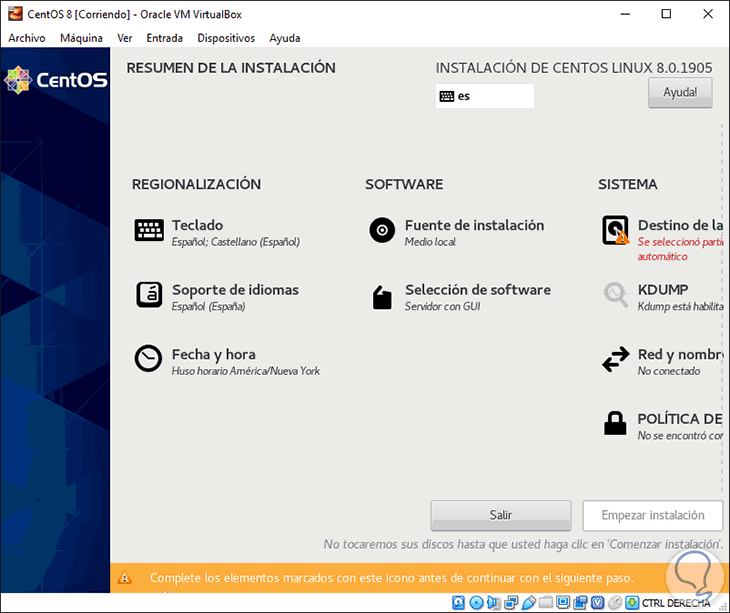The height and width of the screenshot is (613, 730).
Task: Click 'No conectado' network status text
Action: (669, 371)
